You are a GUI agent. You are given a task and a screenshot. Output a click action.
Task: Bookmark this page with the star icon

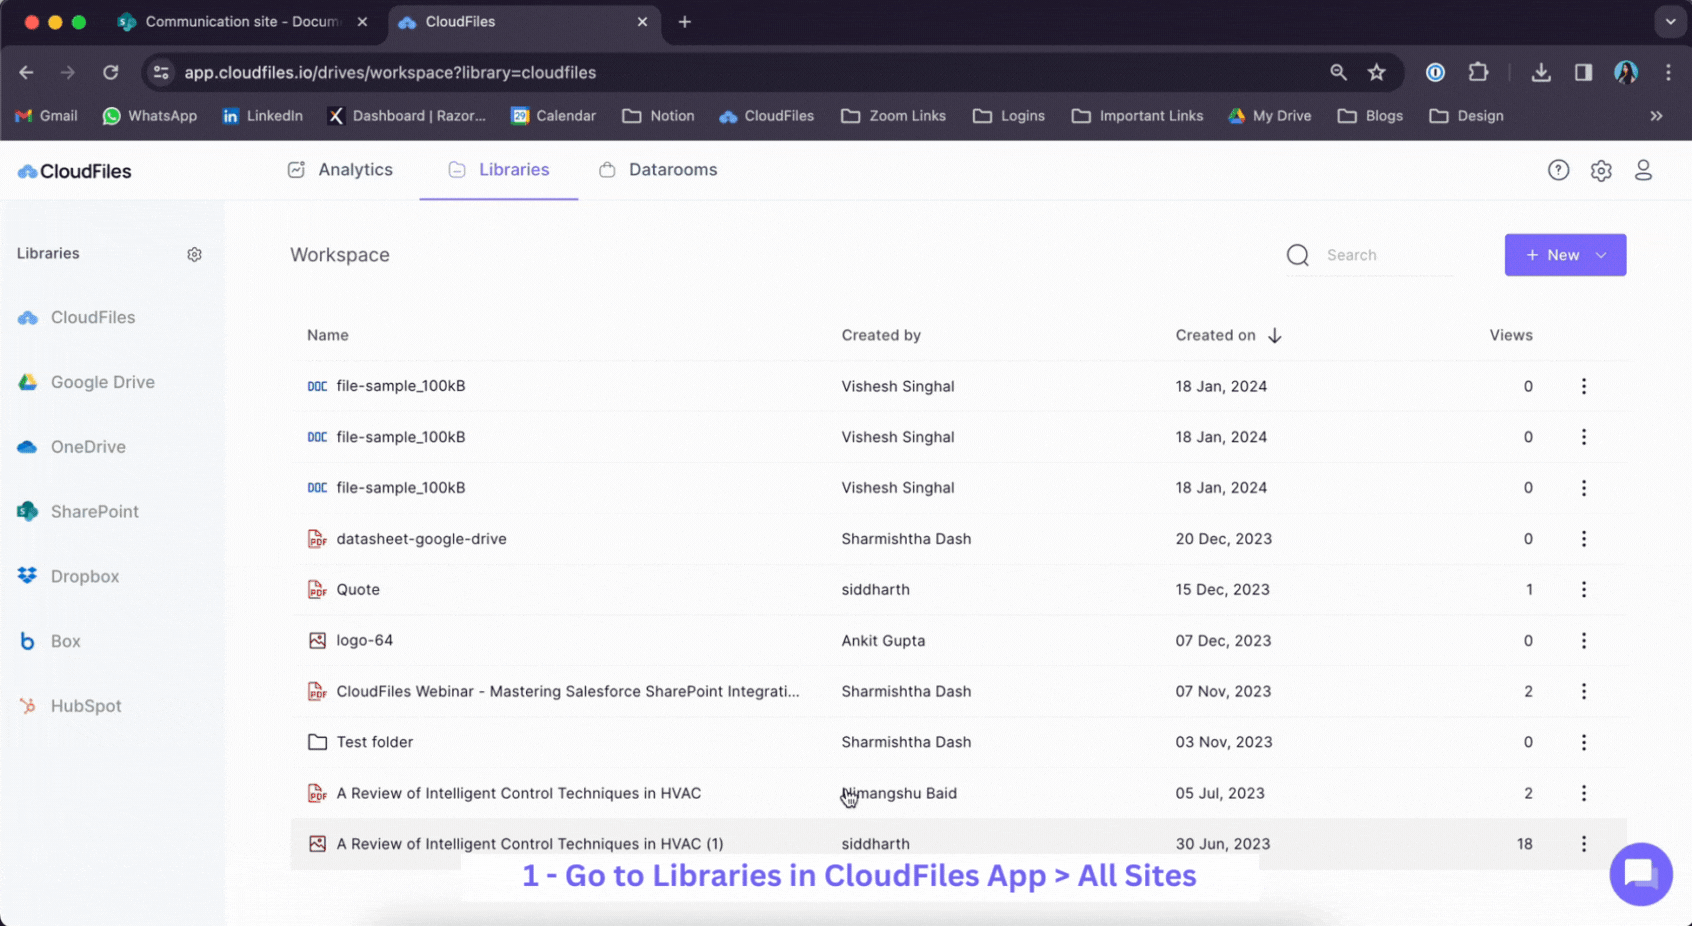(1377, 72)
